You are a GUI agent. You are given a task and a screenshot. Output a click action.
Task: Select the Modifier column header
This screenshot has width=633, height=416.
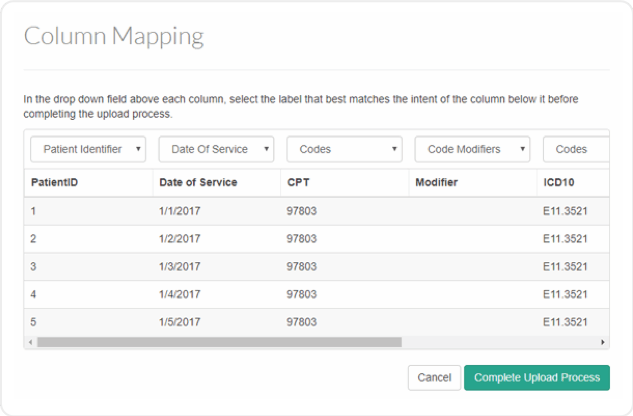pos(436,183)
